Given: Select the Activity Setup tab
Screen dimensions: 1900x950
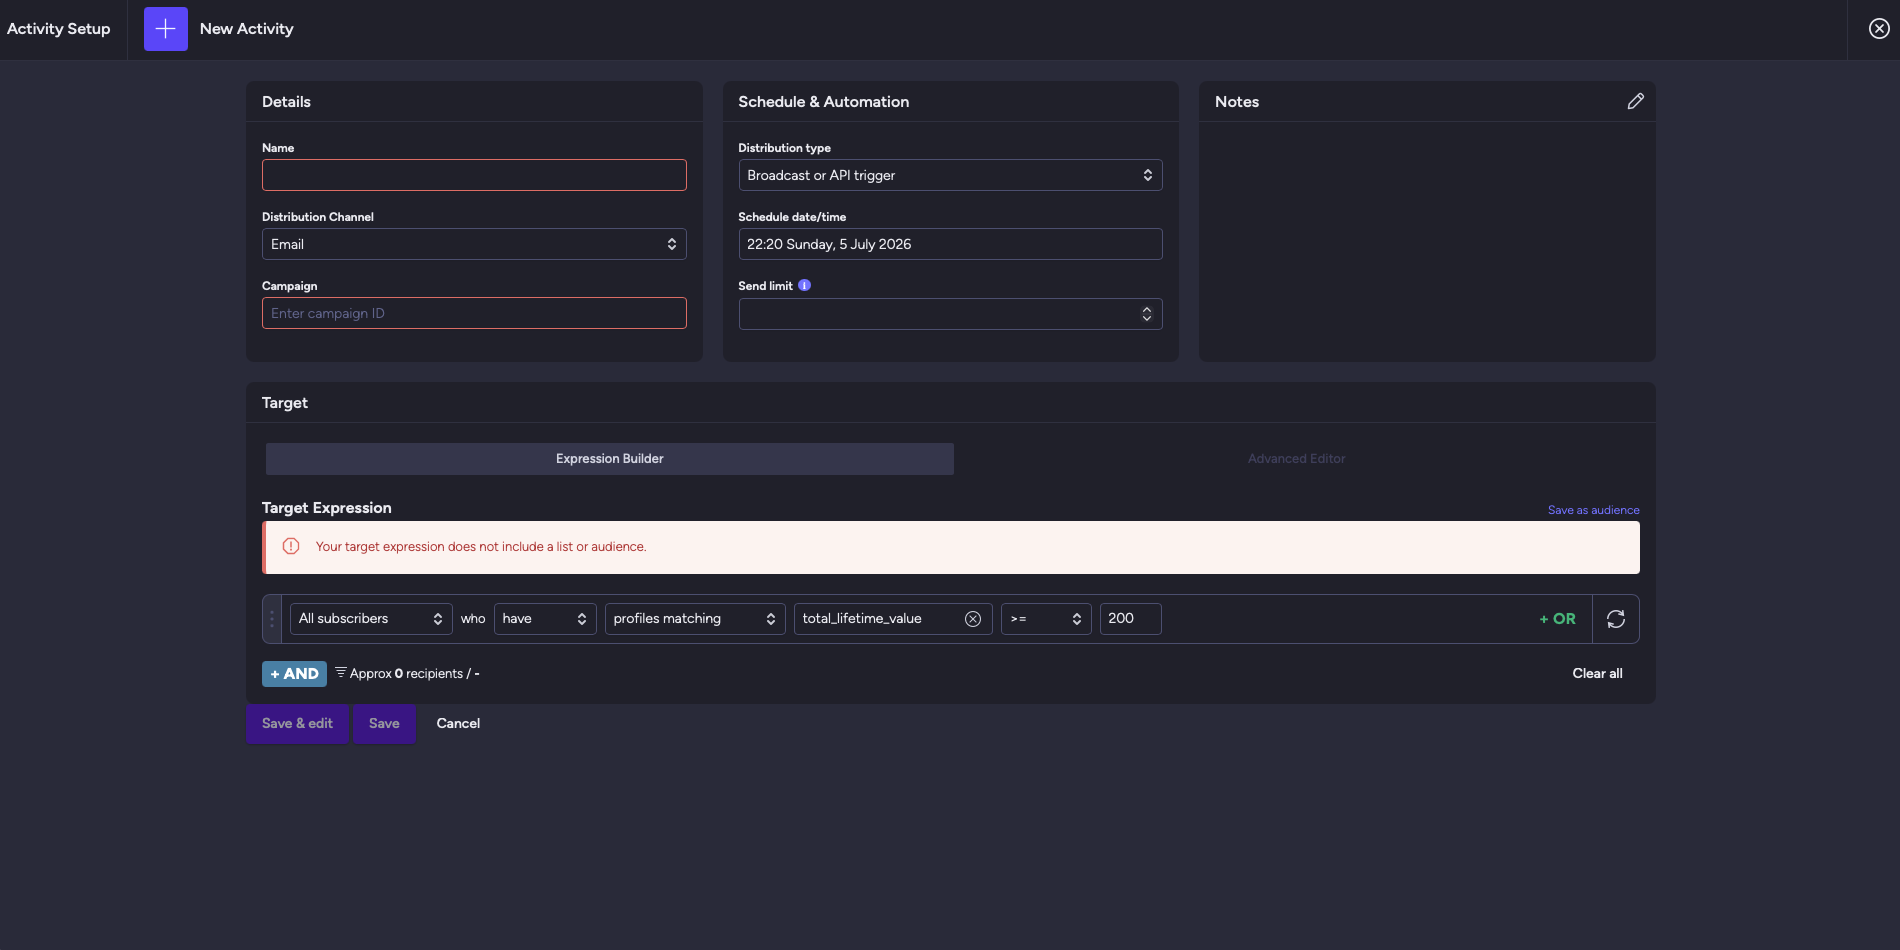Looking at the screenshot, I should click(59, 29).
